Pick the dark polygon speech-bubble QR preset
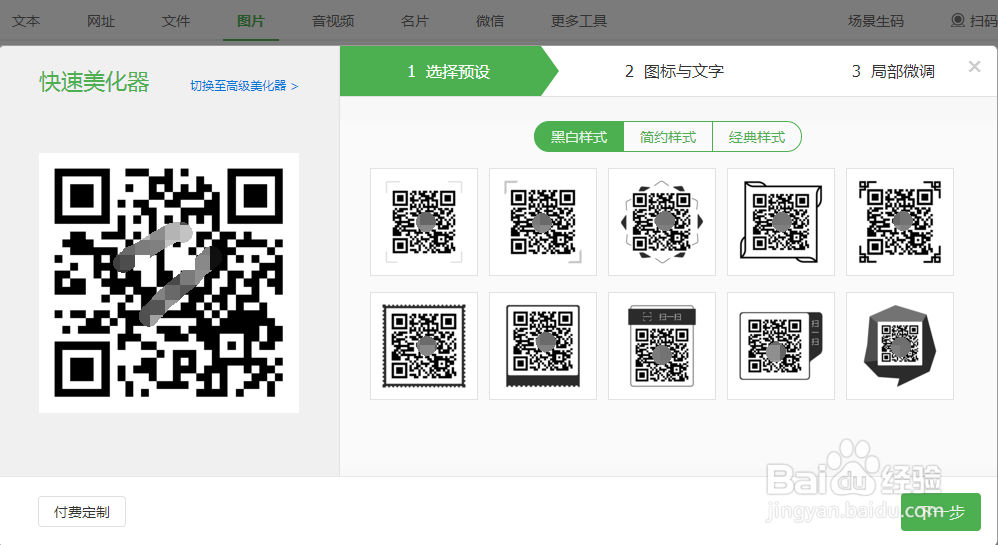The width and height of the screenshot is (998, 545). [900, 346]
